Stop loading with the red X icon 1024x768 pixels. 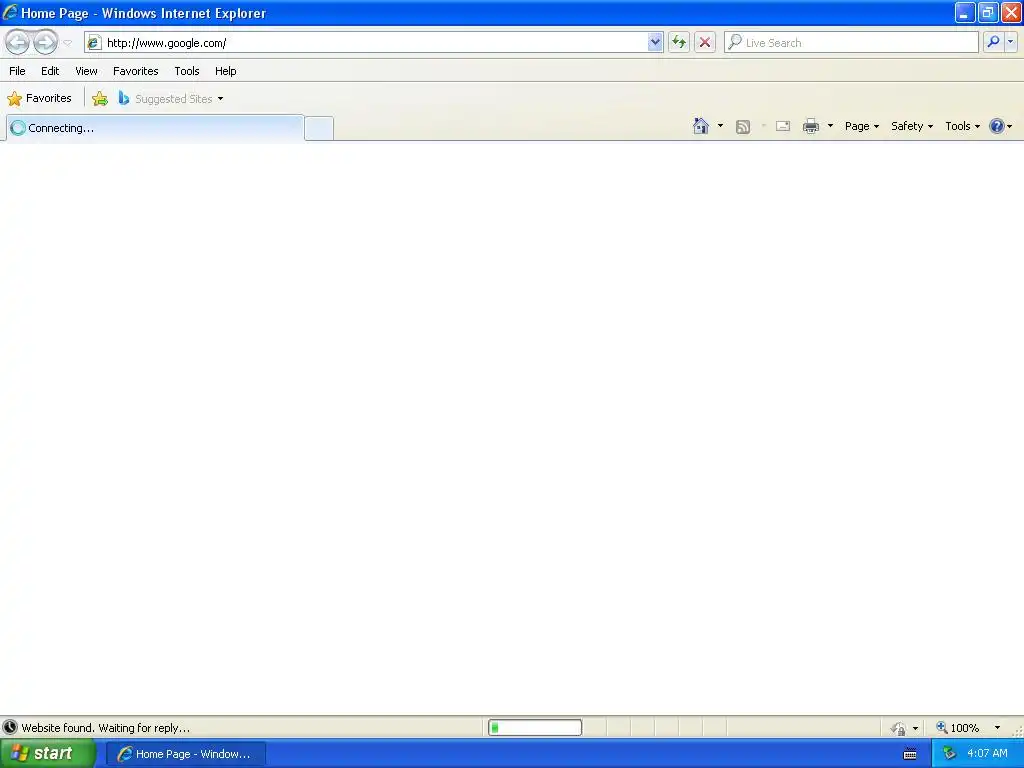point(705,42)
